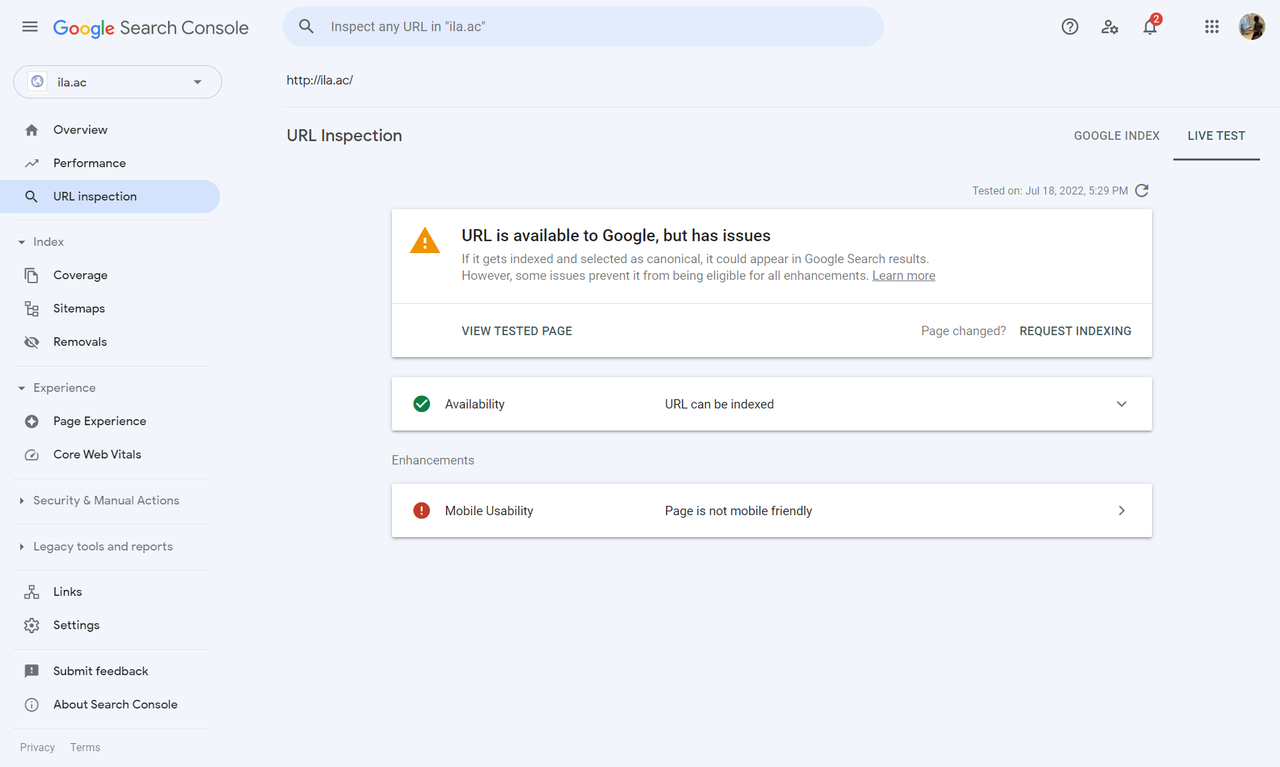Click the Request Indexing button

(x=1075, y=331)
